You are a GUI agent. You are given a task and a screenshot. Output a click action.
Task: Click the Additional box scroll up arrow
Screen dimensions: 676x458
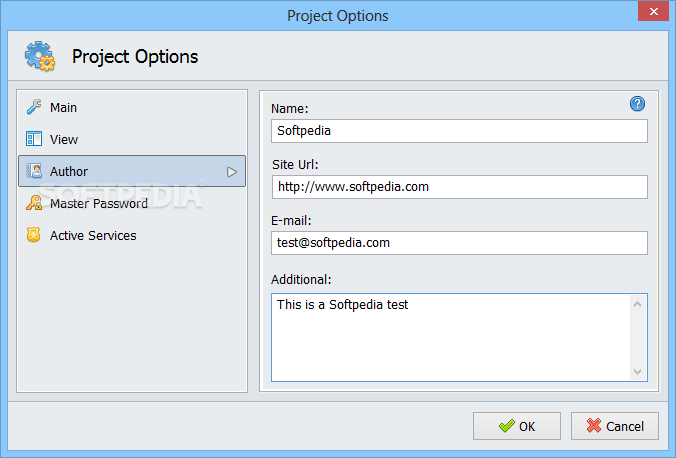pos(638,304)
